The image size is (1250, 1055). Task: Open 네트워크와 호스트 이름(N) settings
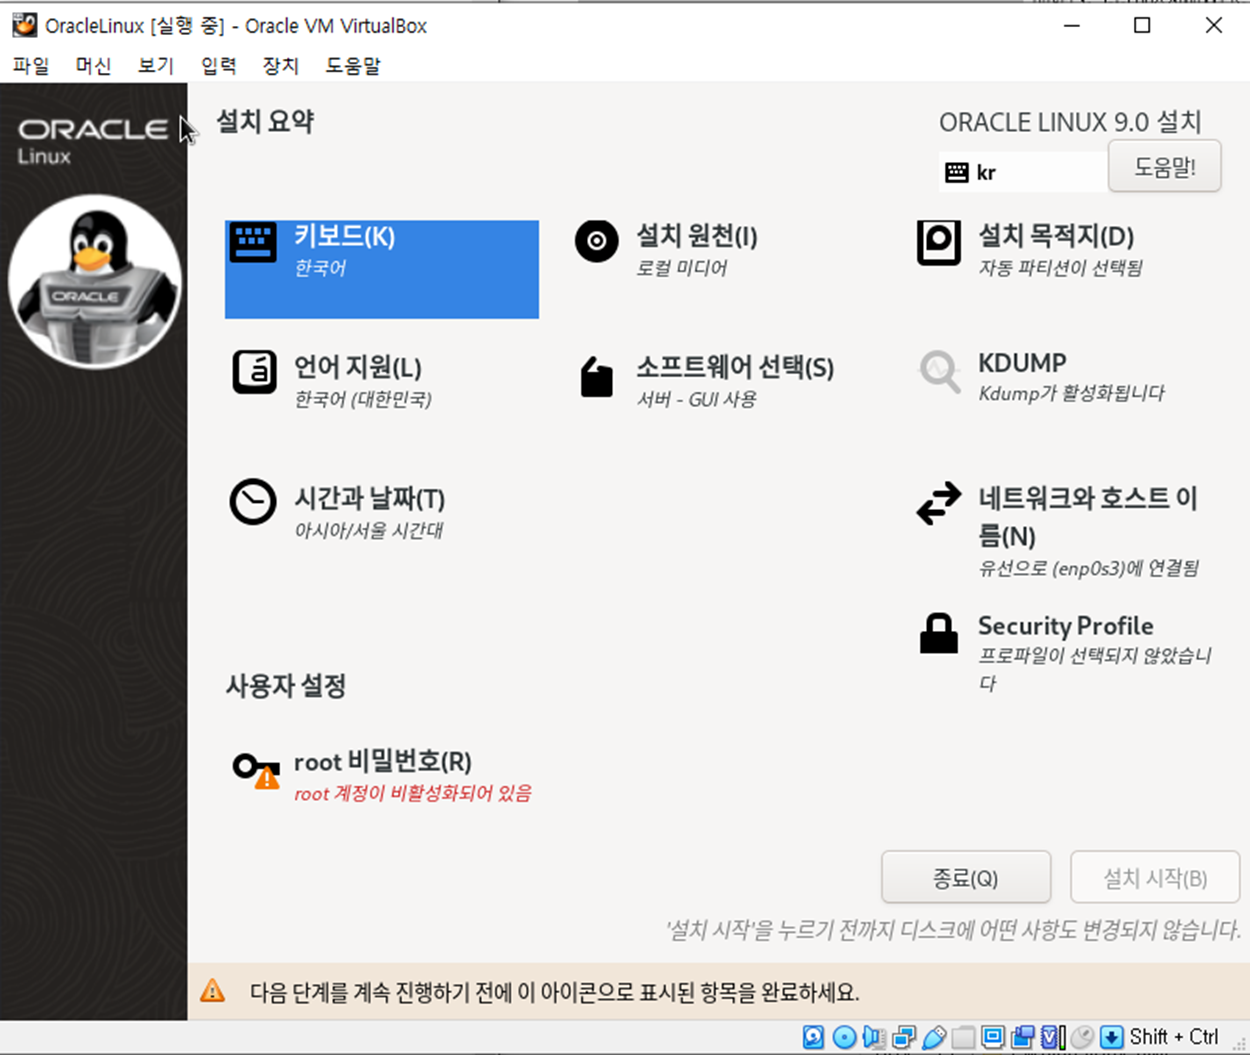1088,516
